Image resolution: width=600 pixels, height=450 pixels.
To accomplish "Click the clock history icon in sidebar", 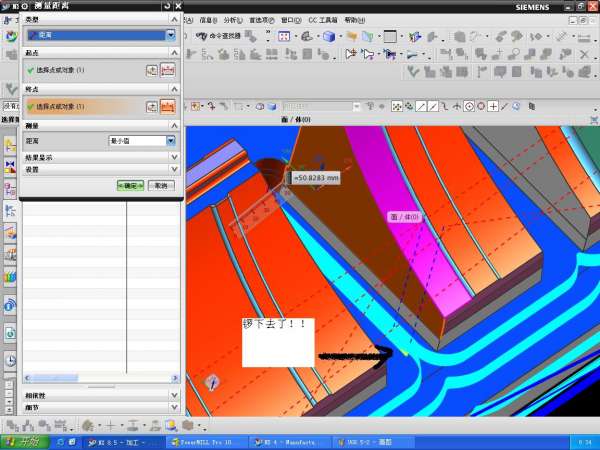I will click(10, 361).
